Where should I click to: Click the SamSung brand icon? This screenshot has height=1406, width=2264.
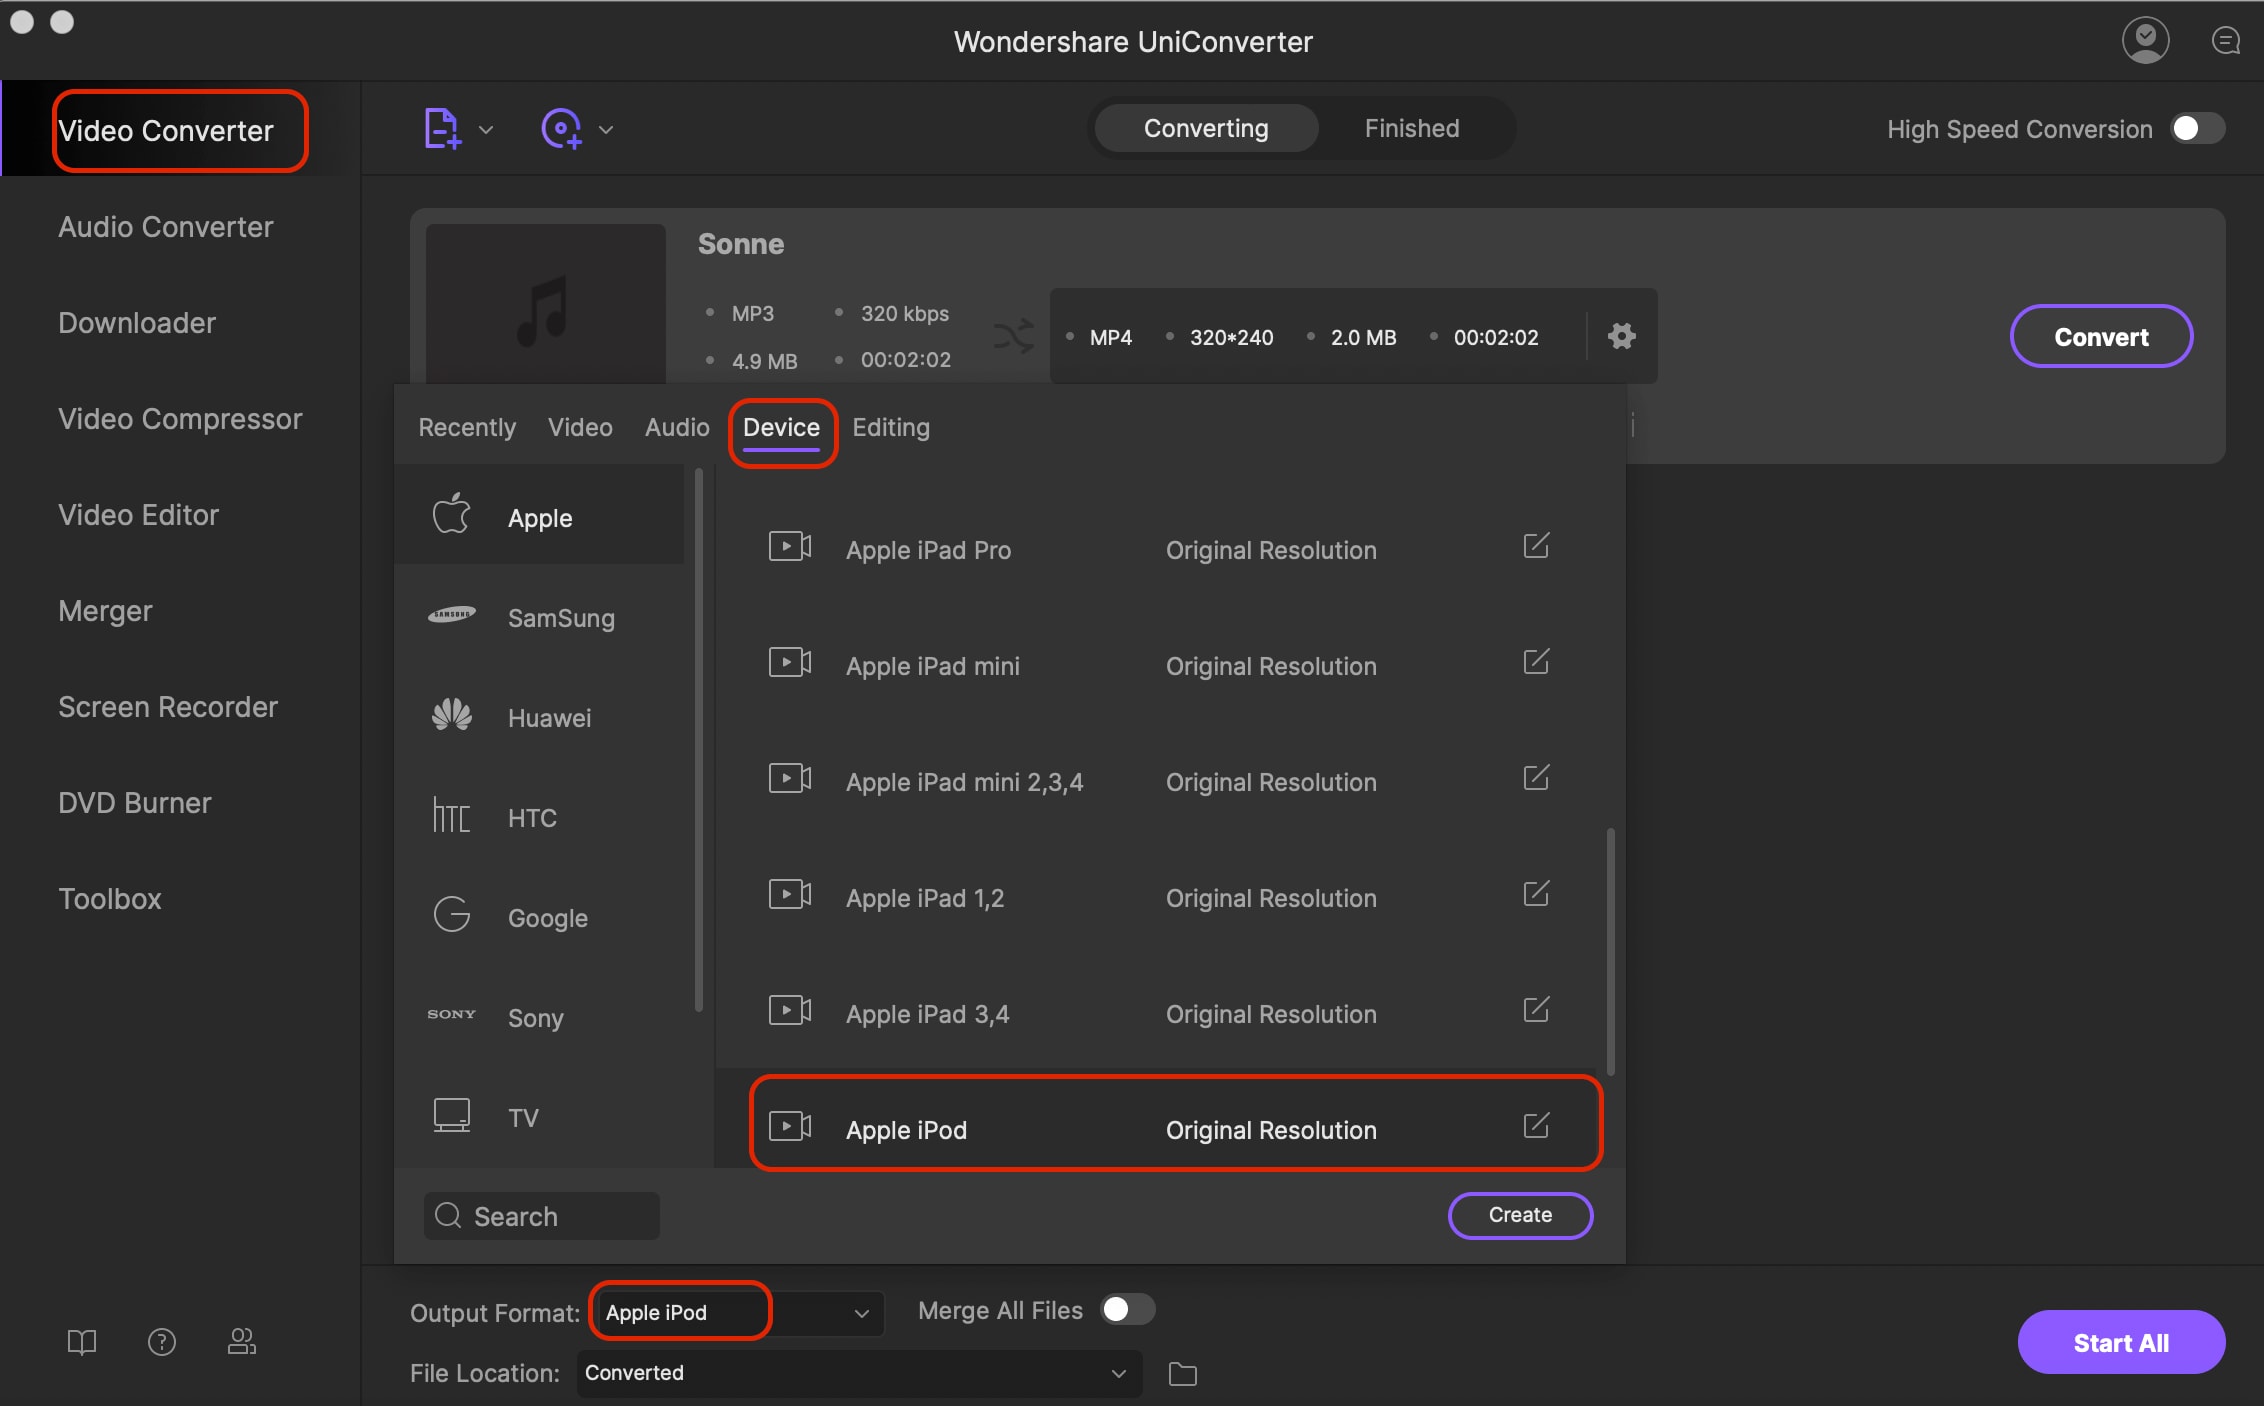pos(452,616)
